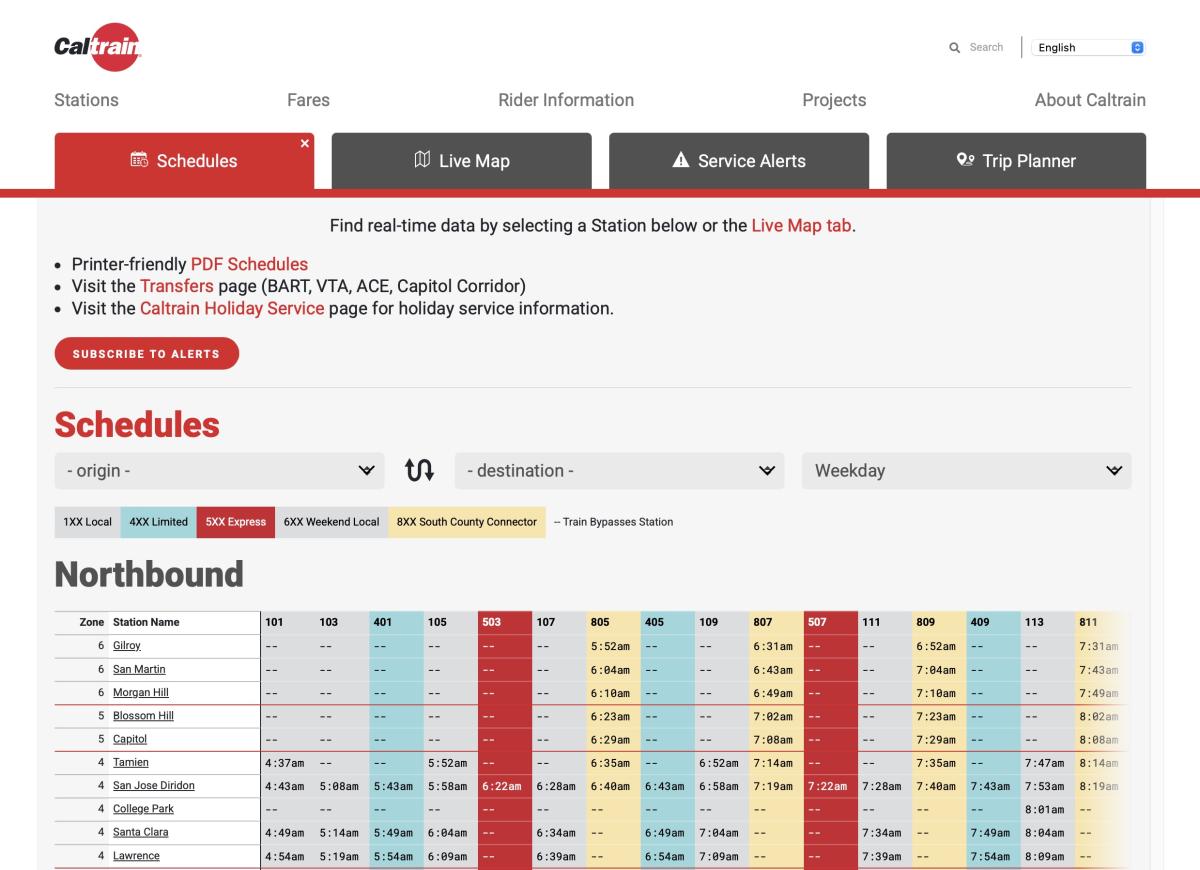Open the destination station dropdown
The width and height of the screenshot is (1200, 870).
620,470
